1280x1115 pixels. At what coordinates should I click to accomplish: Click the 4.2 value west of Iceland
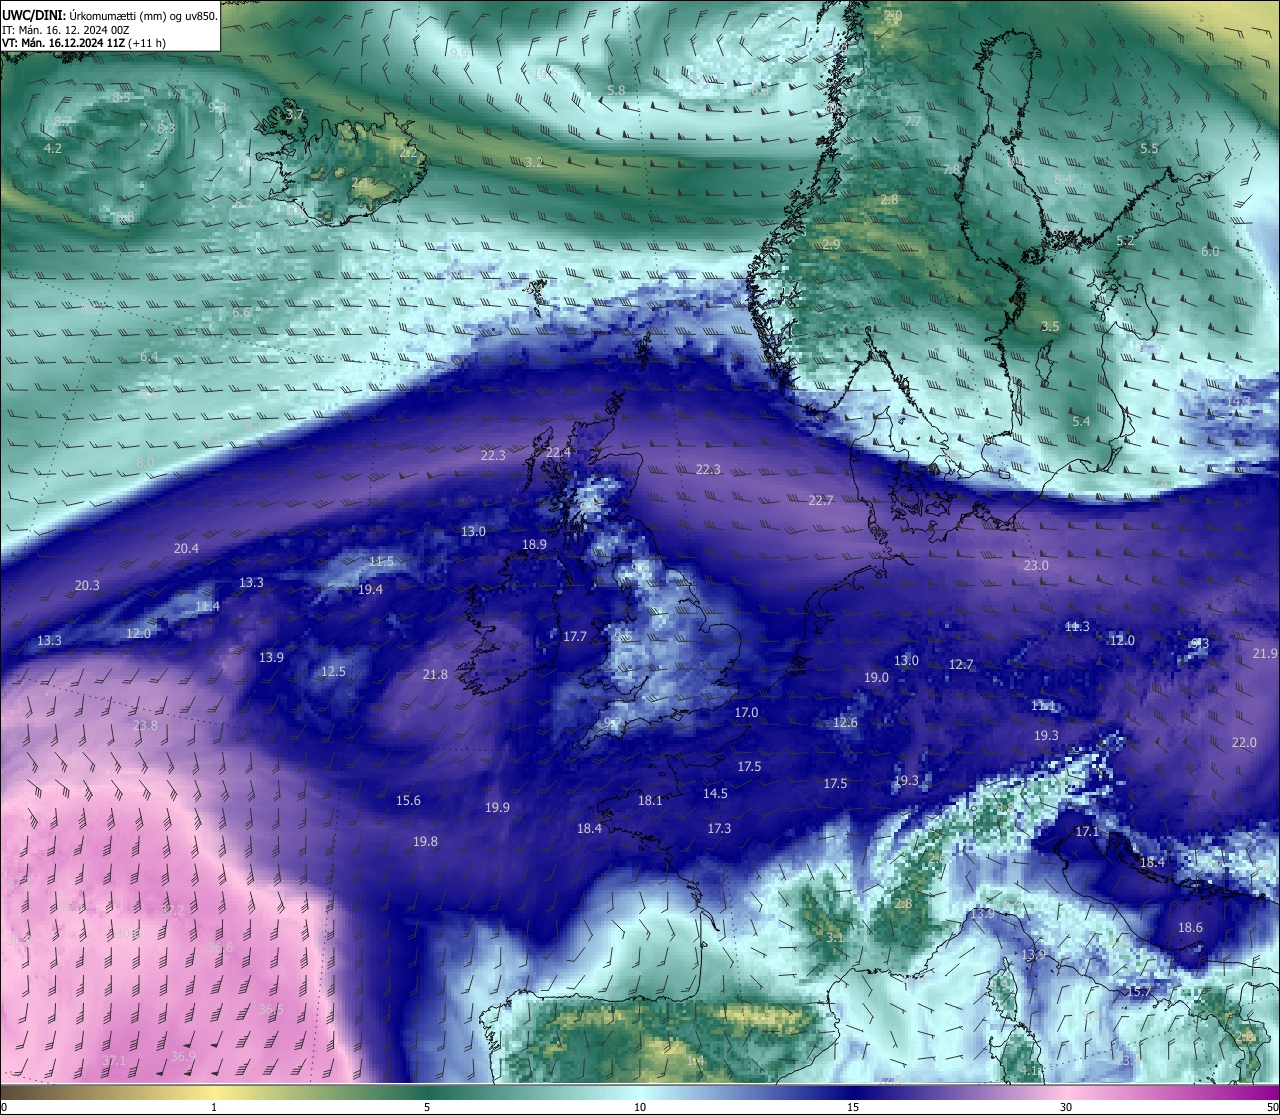(x=53, y=148)
